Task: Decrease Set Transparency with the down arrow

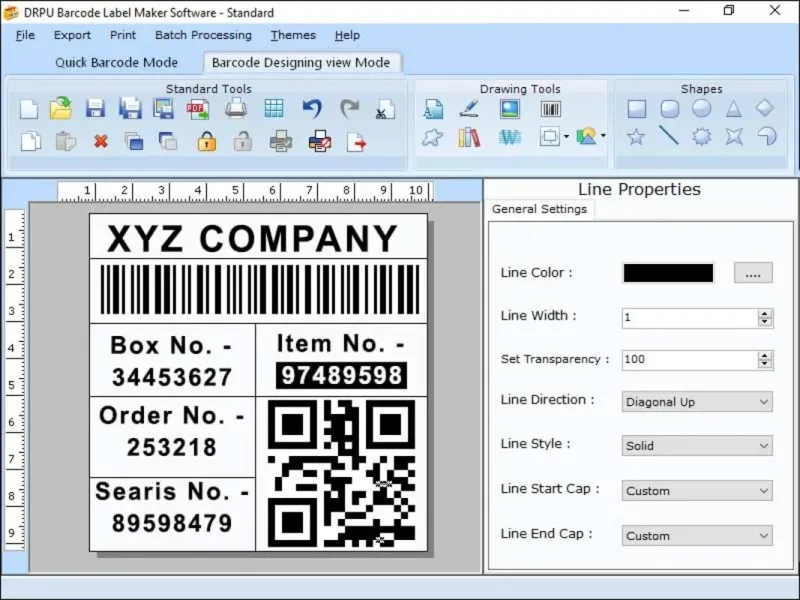Action: click(764, 363)
